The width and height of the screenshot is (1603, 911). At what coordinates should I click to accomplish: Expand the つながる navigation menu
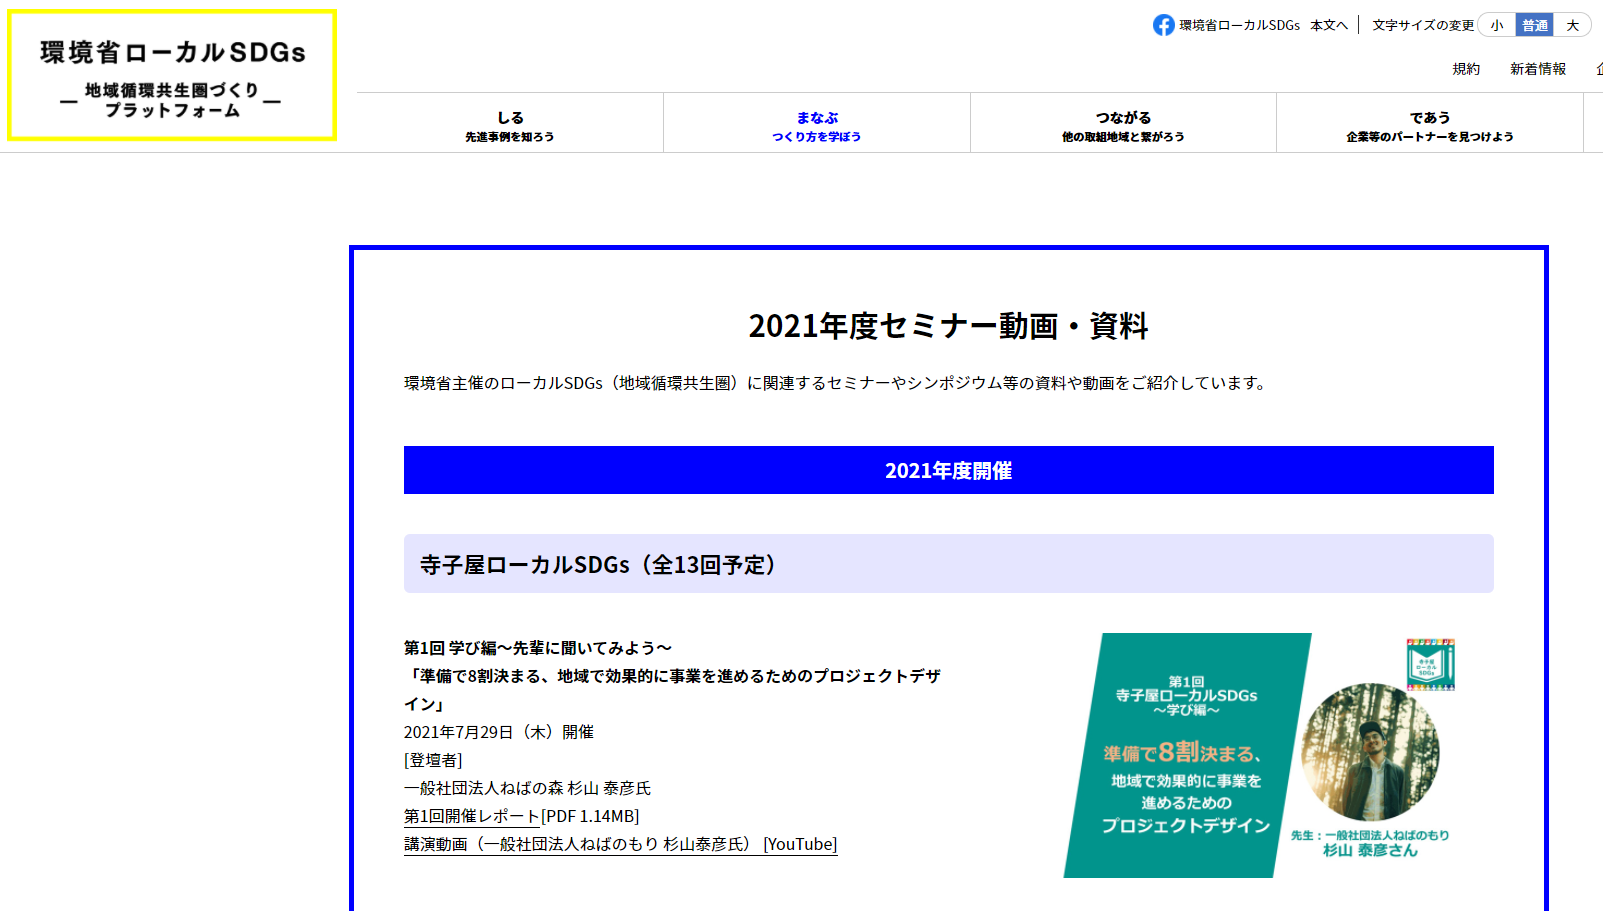(1123, 124)
